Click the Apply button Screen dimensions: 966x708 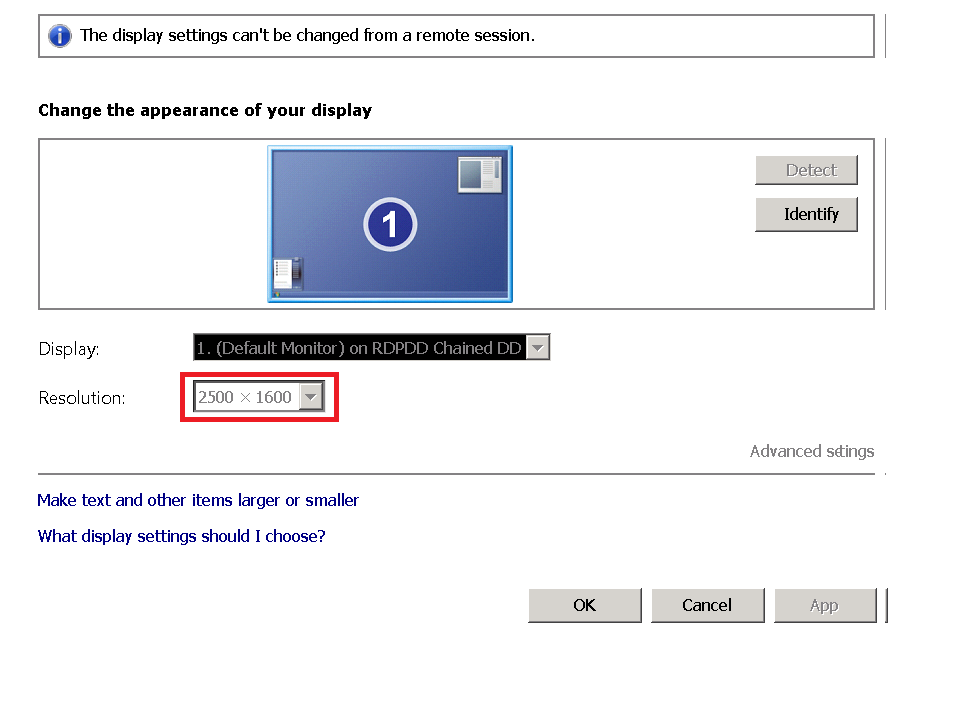click(825, 605)
